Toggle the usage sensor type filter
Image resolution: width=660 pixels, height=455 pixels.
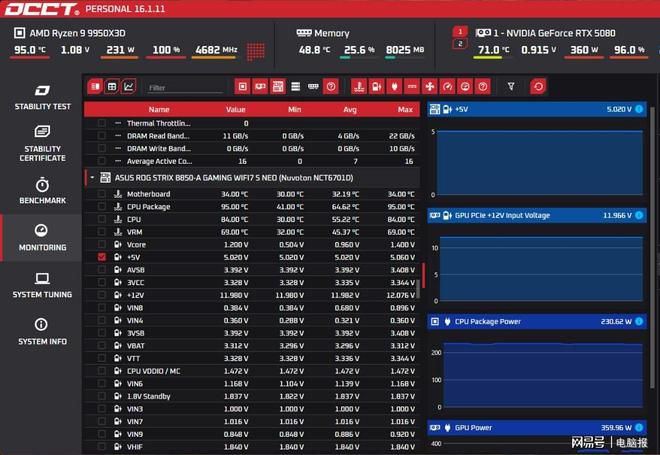coord(465,87)
